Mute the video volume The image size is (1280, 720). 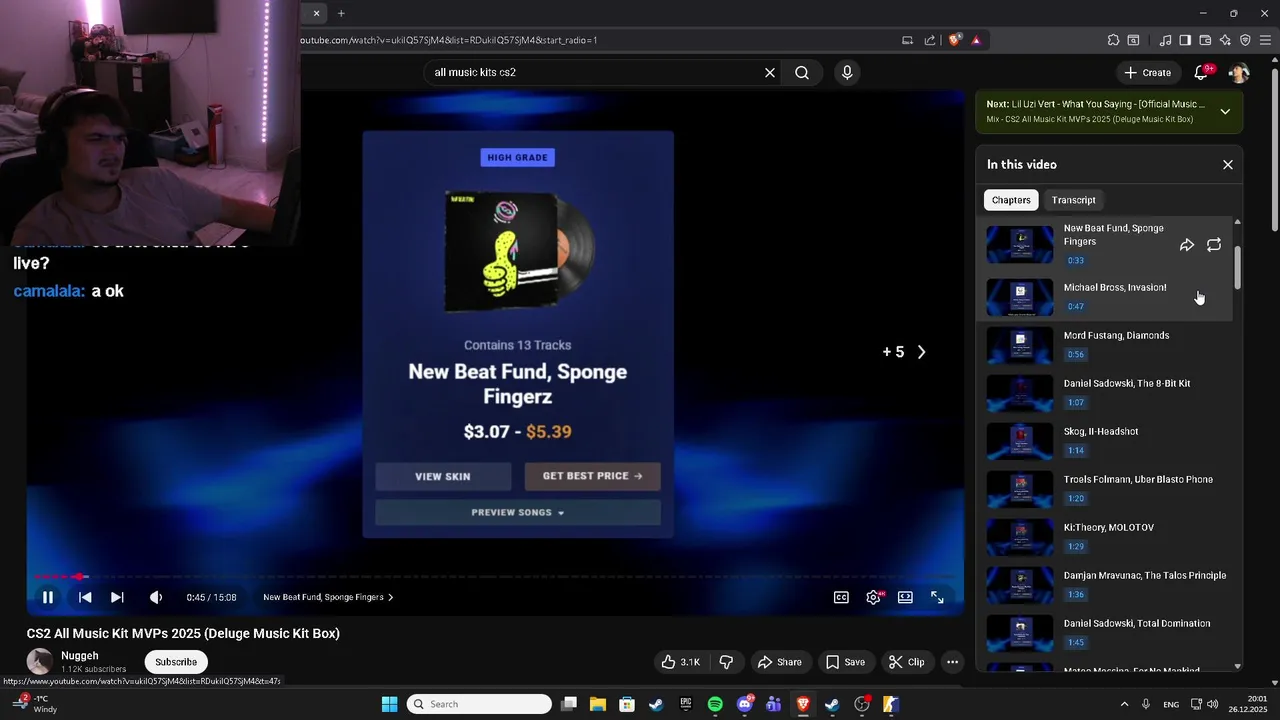click(156, 597)
